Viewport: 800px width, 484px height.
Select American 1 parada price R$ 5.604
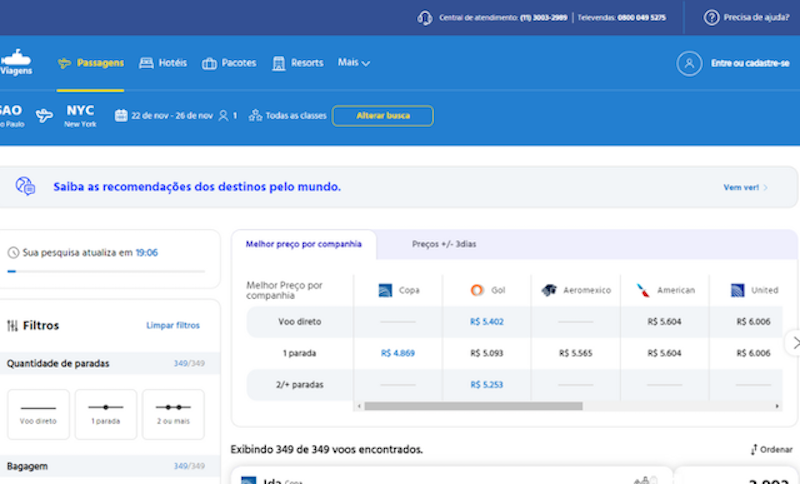[664, 353]
